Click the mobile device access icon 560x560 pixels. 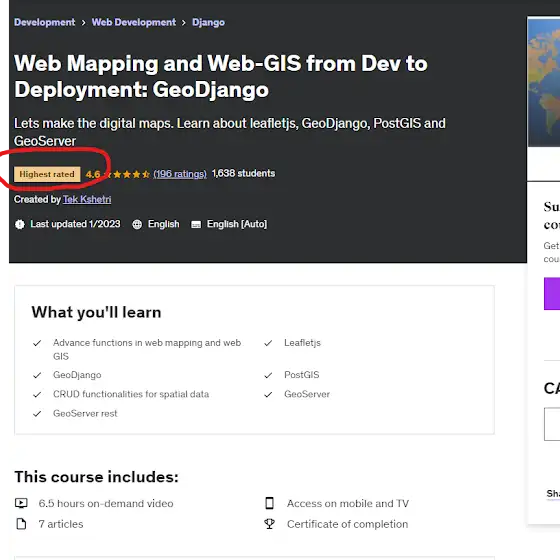270,503
